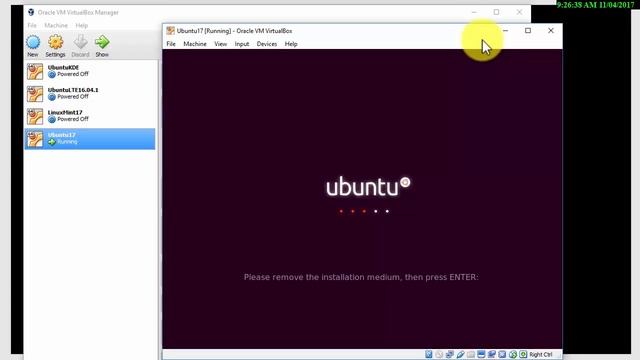Click inside the Ubuntu boot screen logo
Screen dimensions: 640x360
(x=368, y=187)
